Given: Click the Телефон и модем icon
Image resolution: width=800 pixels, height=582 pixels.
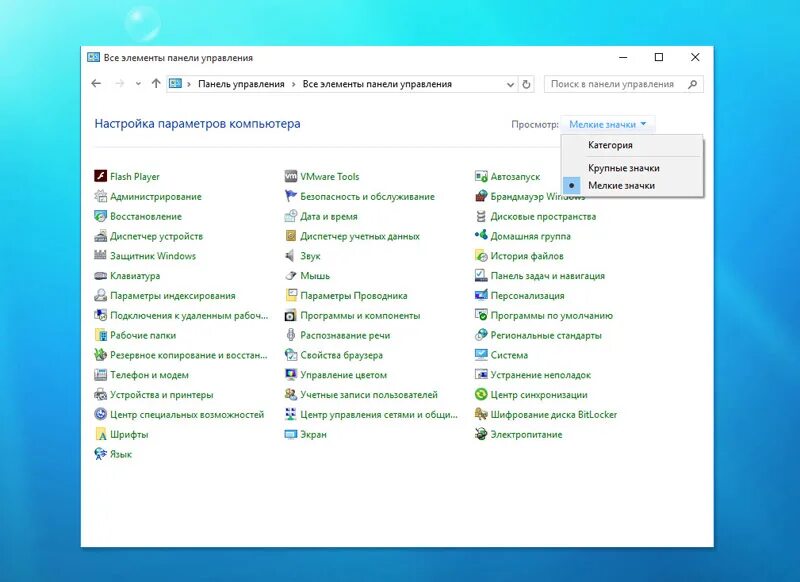Looking at the screenshot, I should (x=101, y=375).
